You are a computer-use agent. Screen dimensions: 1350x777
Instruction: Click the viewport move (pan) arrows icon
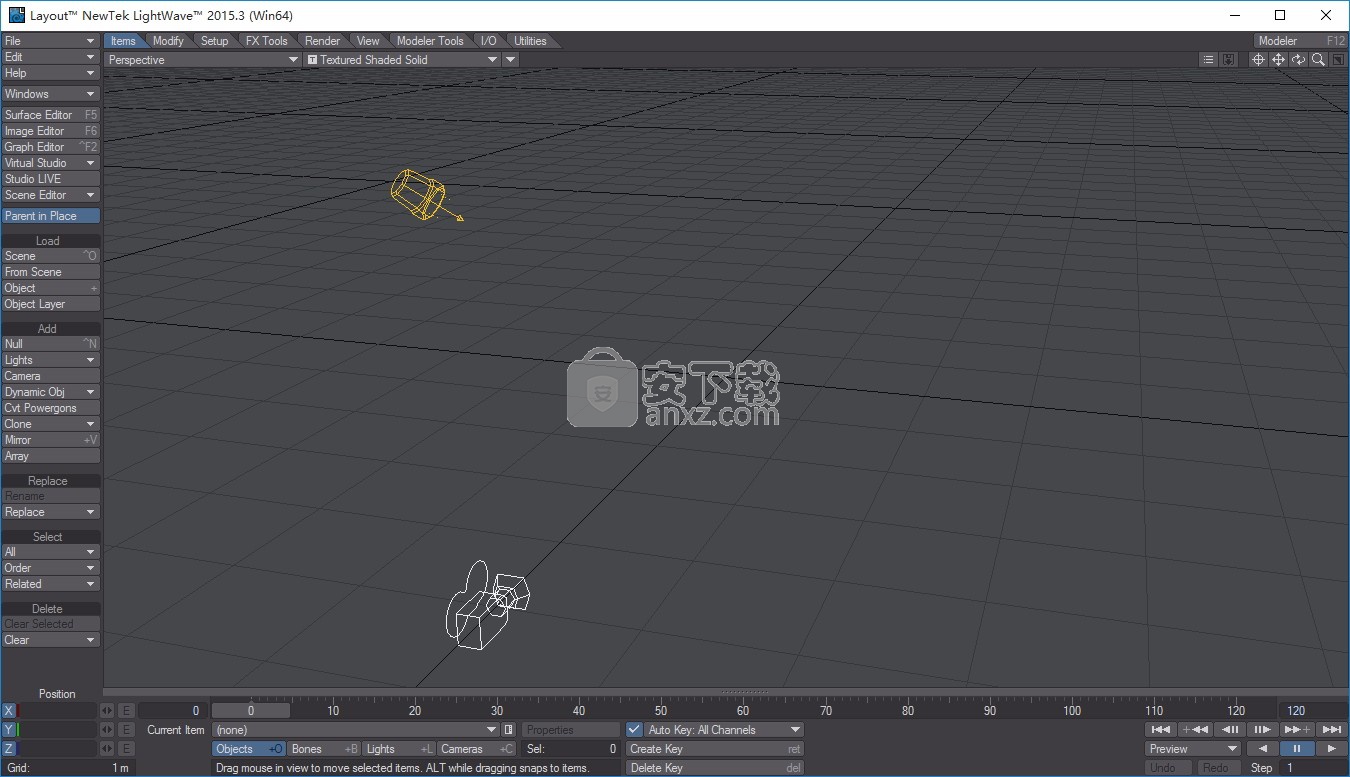1278,60
